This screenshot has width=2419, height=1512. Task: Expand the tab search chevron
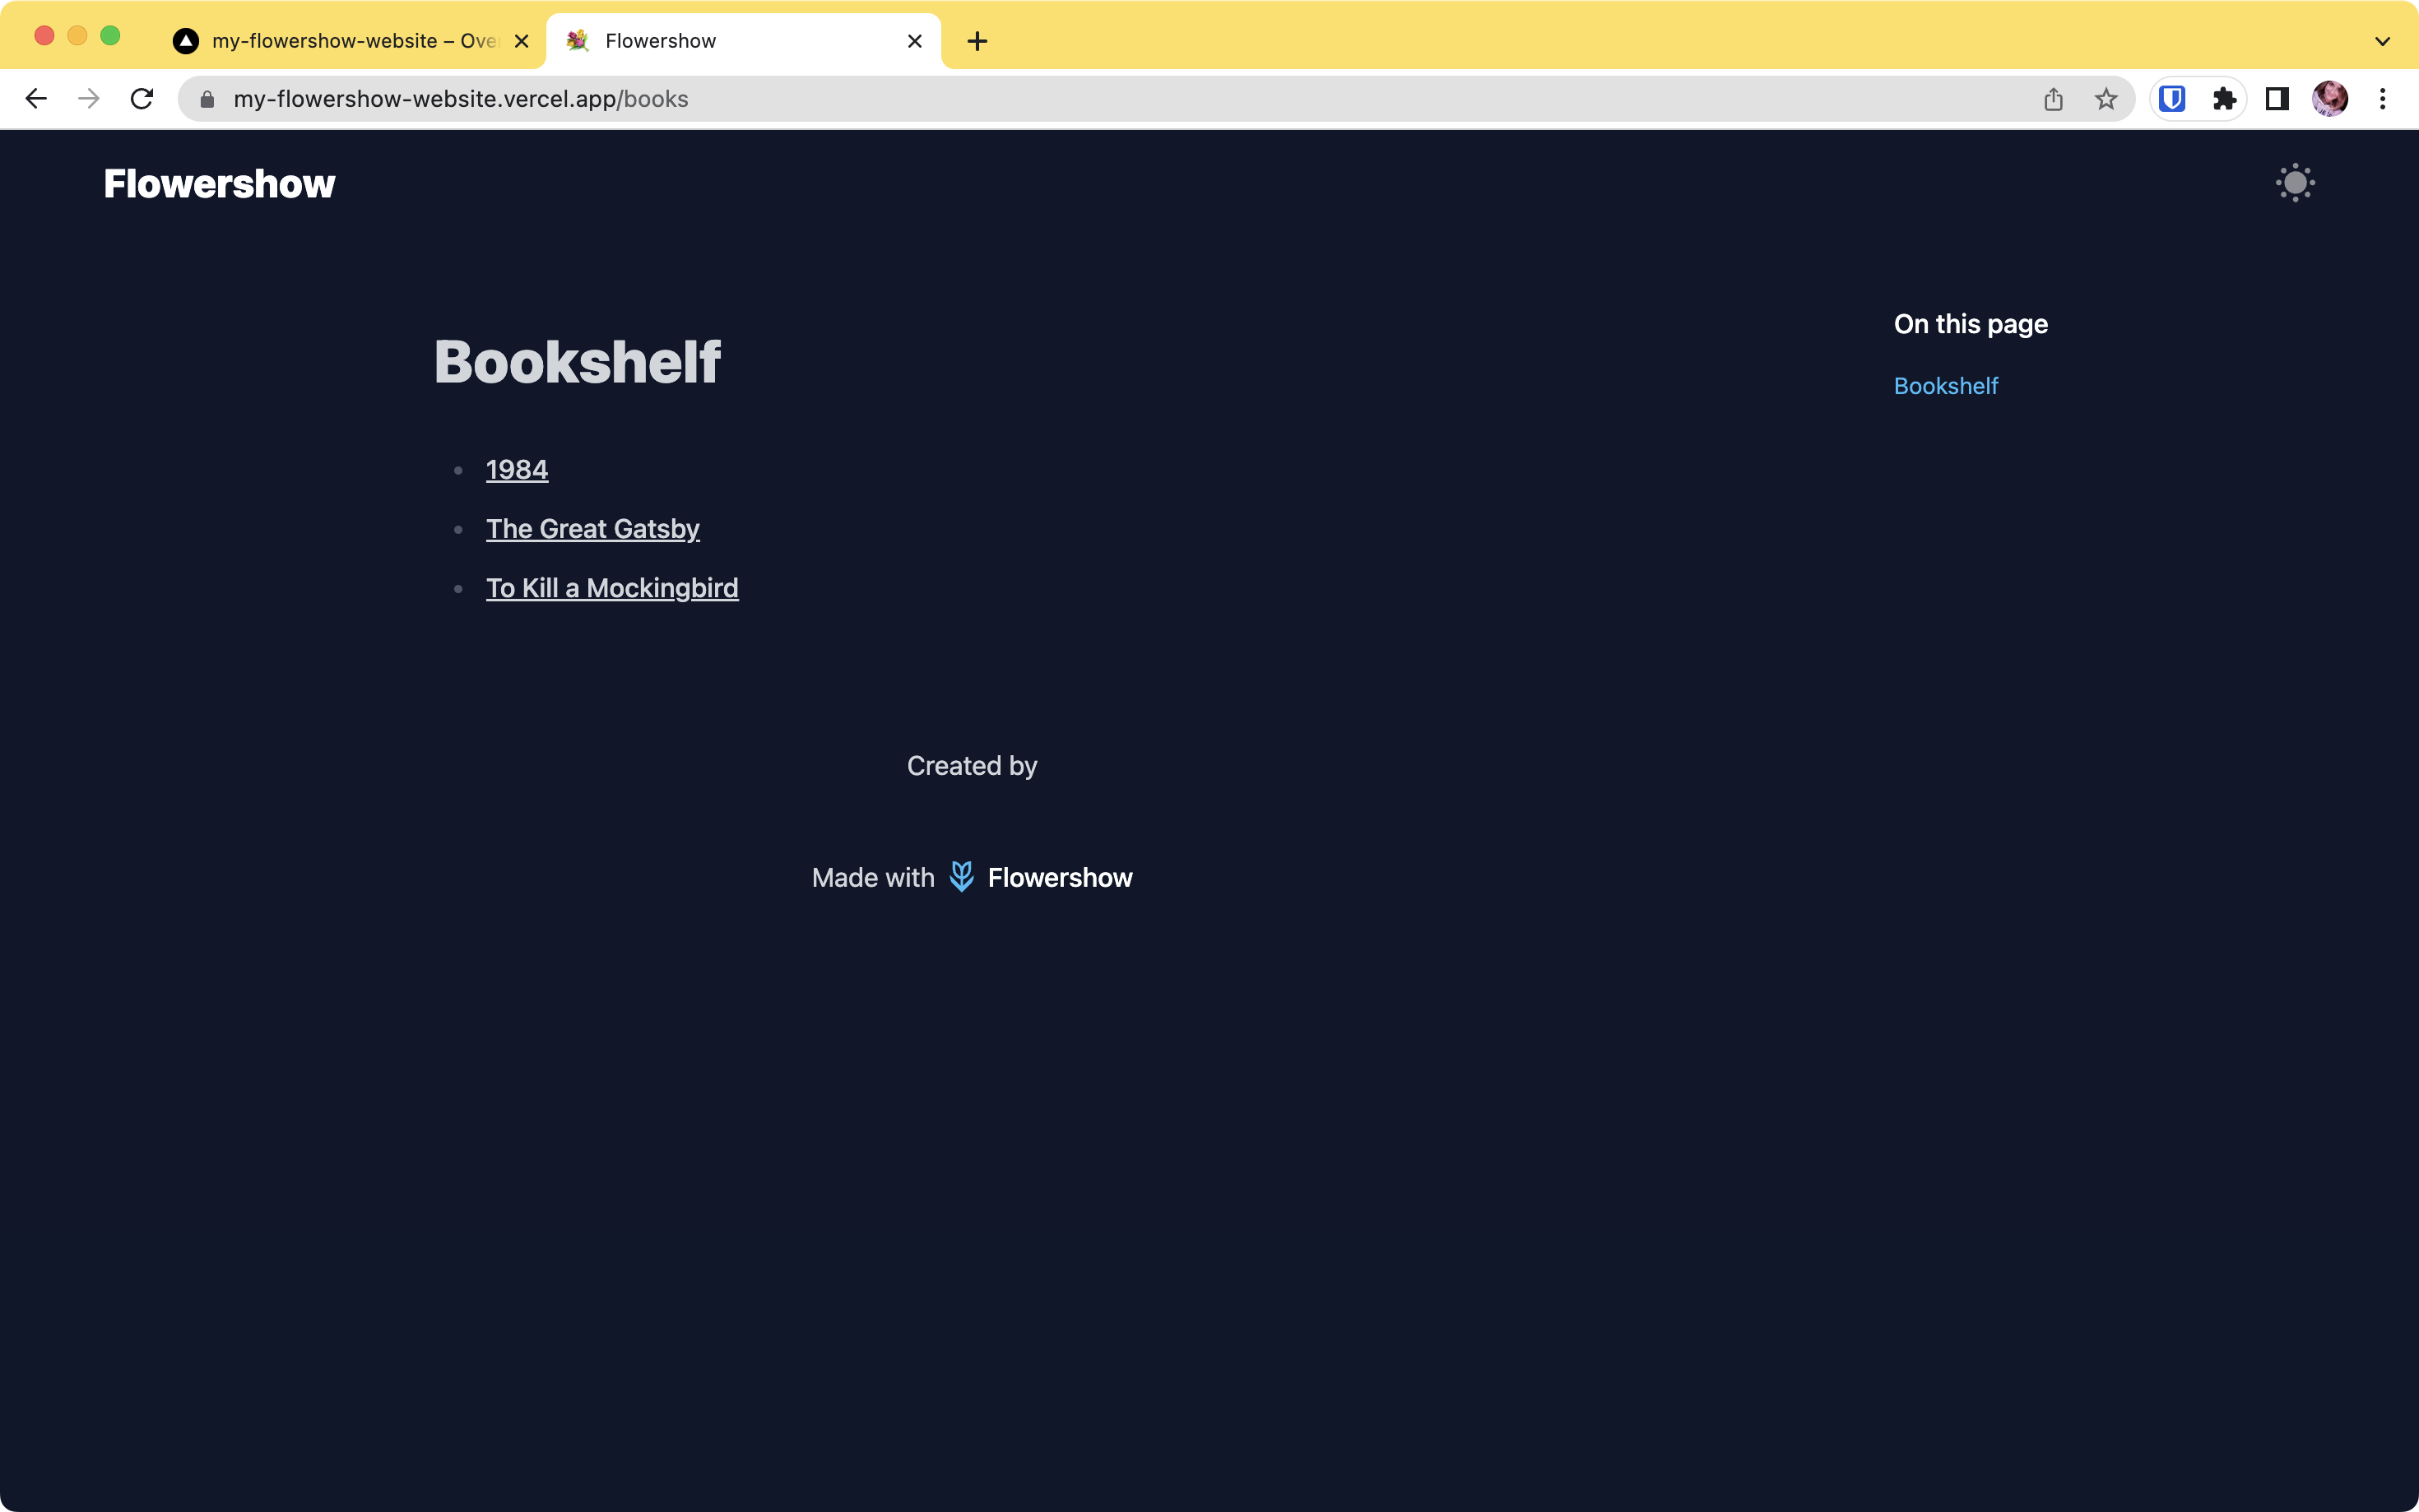click(2382, 41)
